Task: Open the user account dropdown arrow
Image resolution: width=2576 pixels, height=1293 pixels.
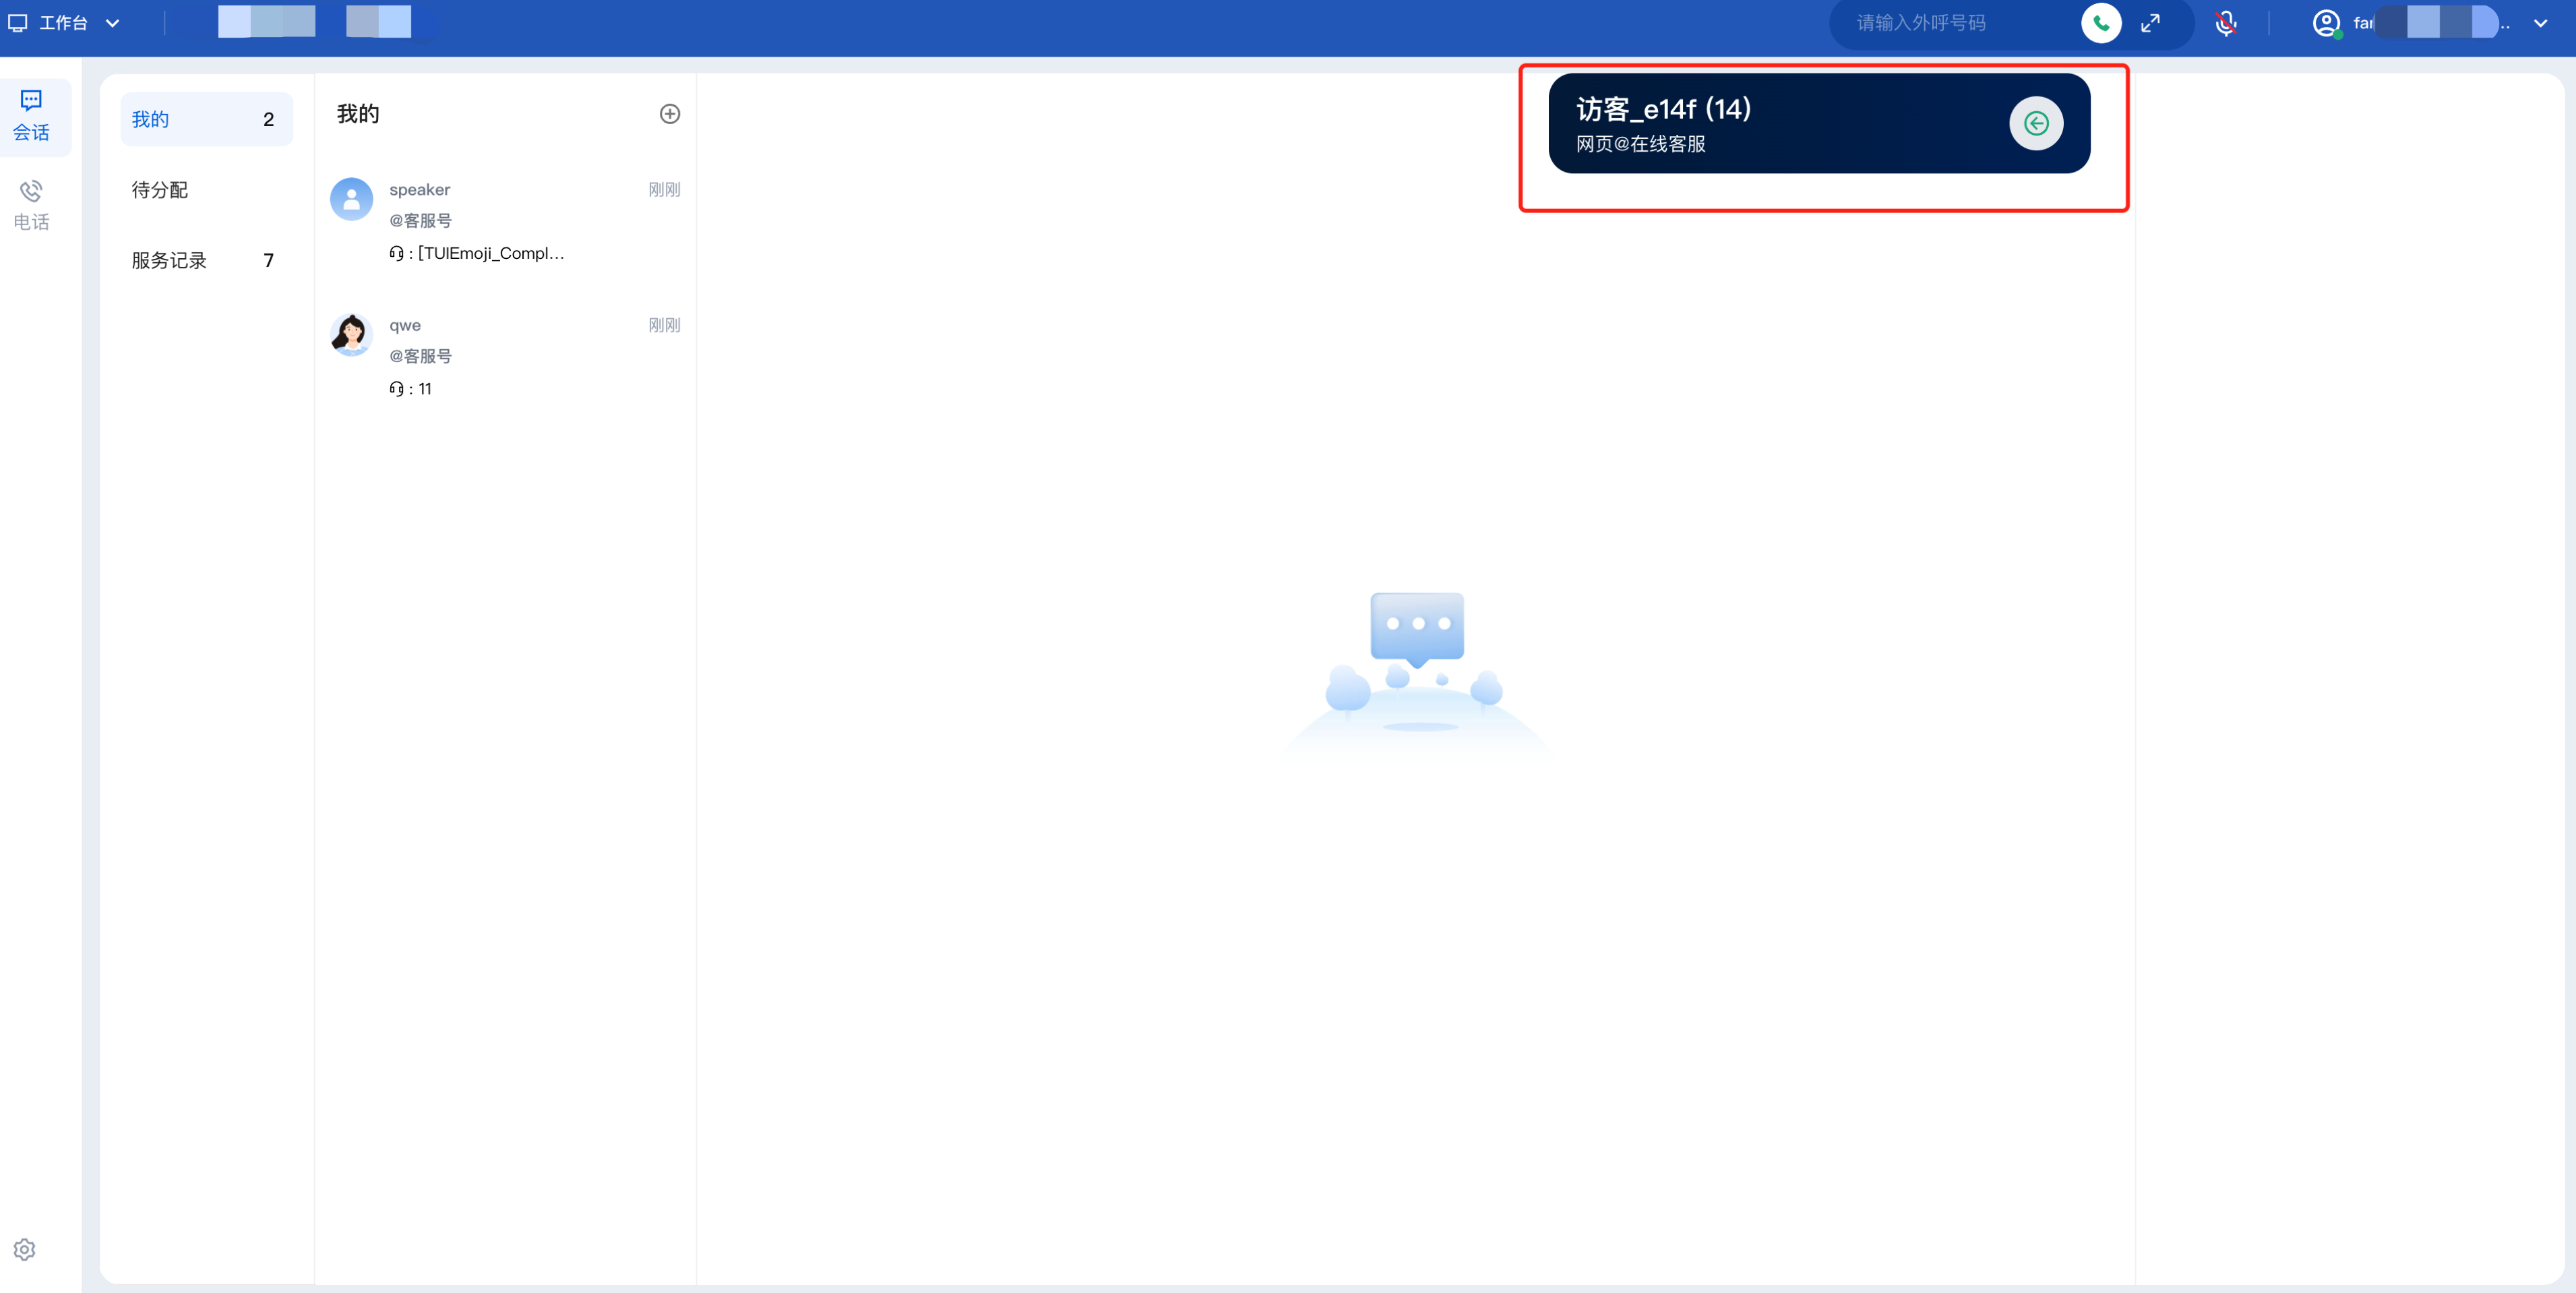Action: [x=2541, y=23]
